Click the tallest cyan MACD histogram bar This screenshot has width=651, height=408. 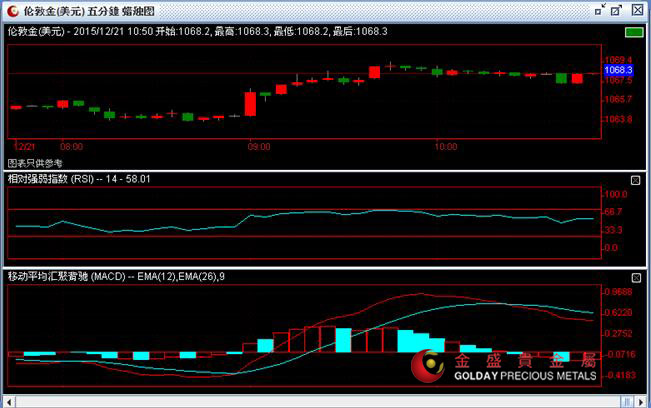tap(343, 340)
